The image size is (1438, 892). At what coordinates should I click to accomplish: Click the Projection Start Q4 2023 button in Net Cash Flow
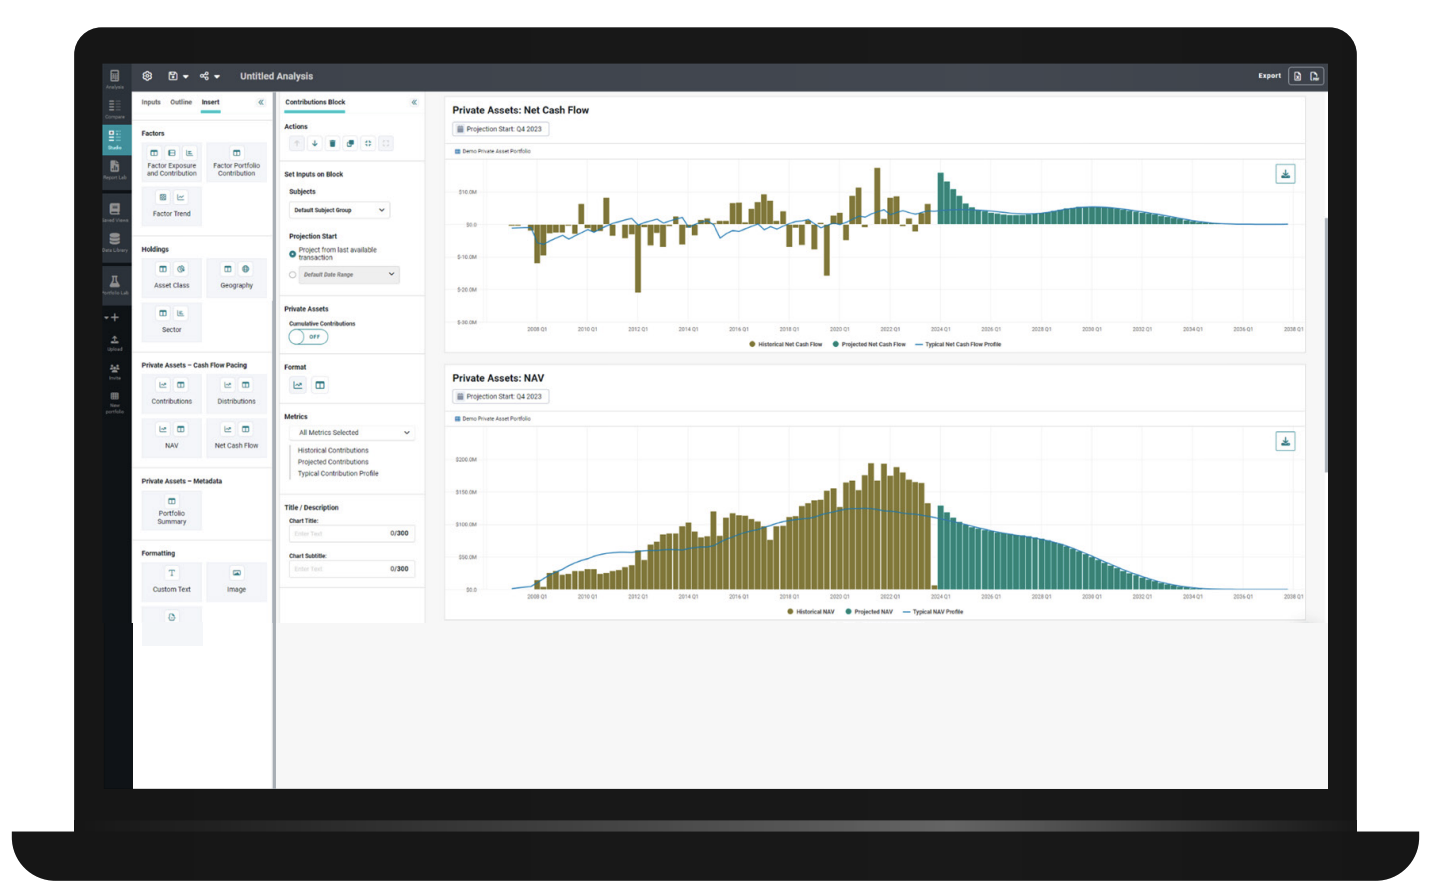(500, 129)
